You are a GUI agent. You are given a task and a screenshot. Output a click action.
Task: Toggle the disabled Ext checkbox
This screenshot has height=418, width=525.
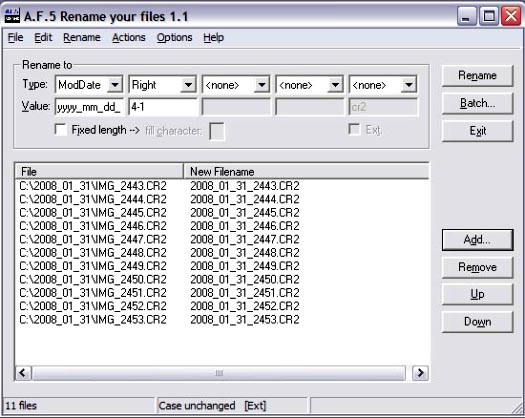(354, 129)
